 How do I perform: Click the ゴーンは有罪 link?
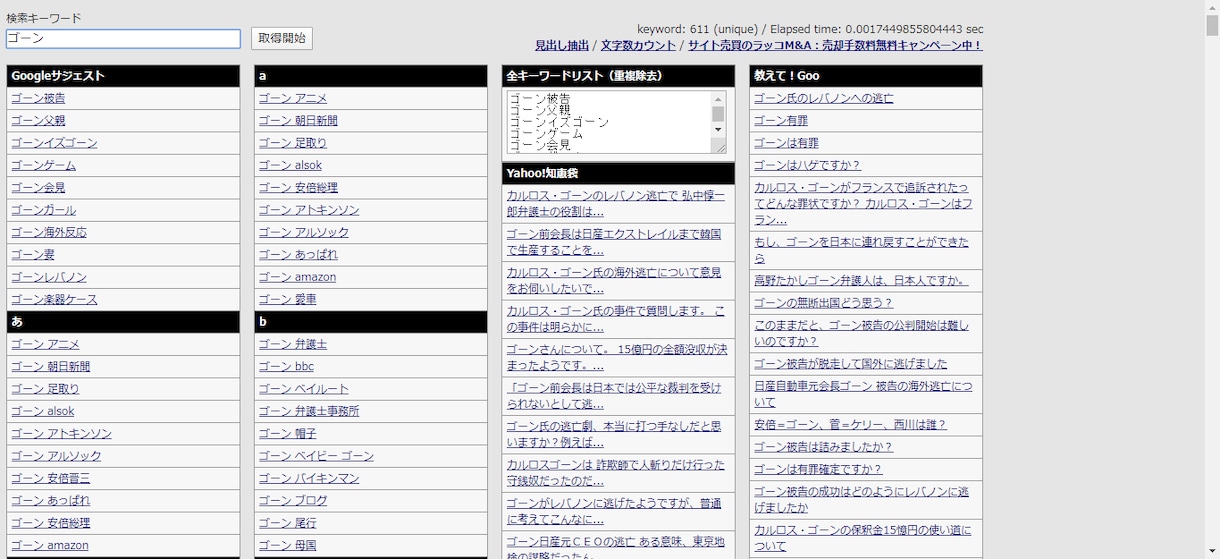[x=787, y=143]
